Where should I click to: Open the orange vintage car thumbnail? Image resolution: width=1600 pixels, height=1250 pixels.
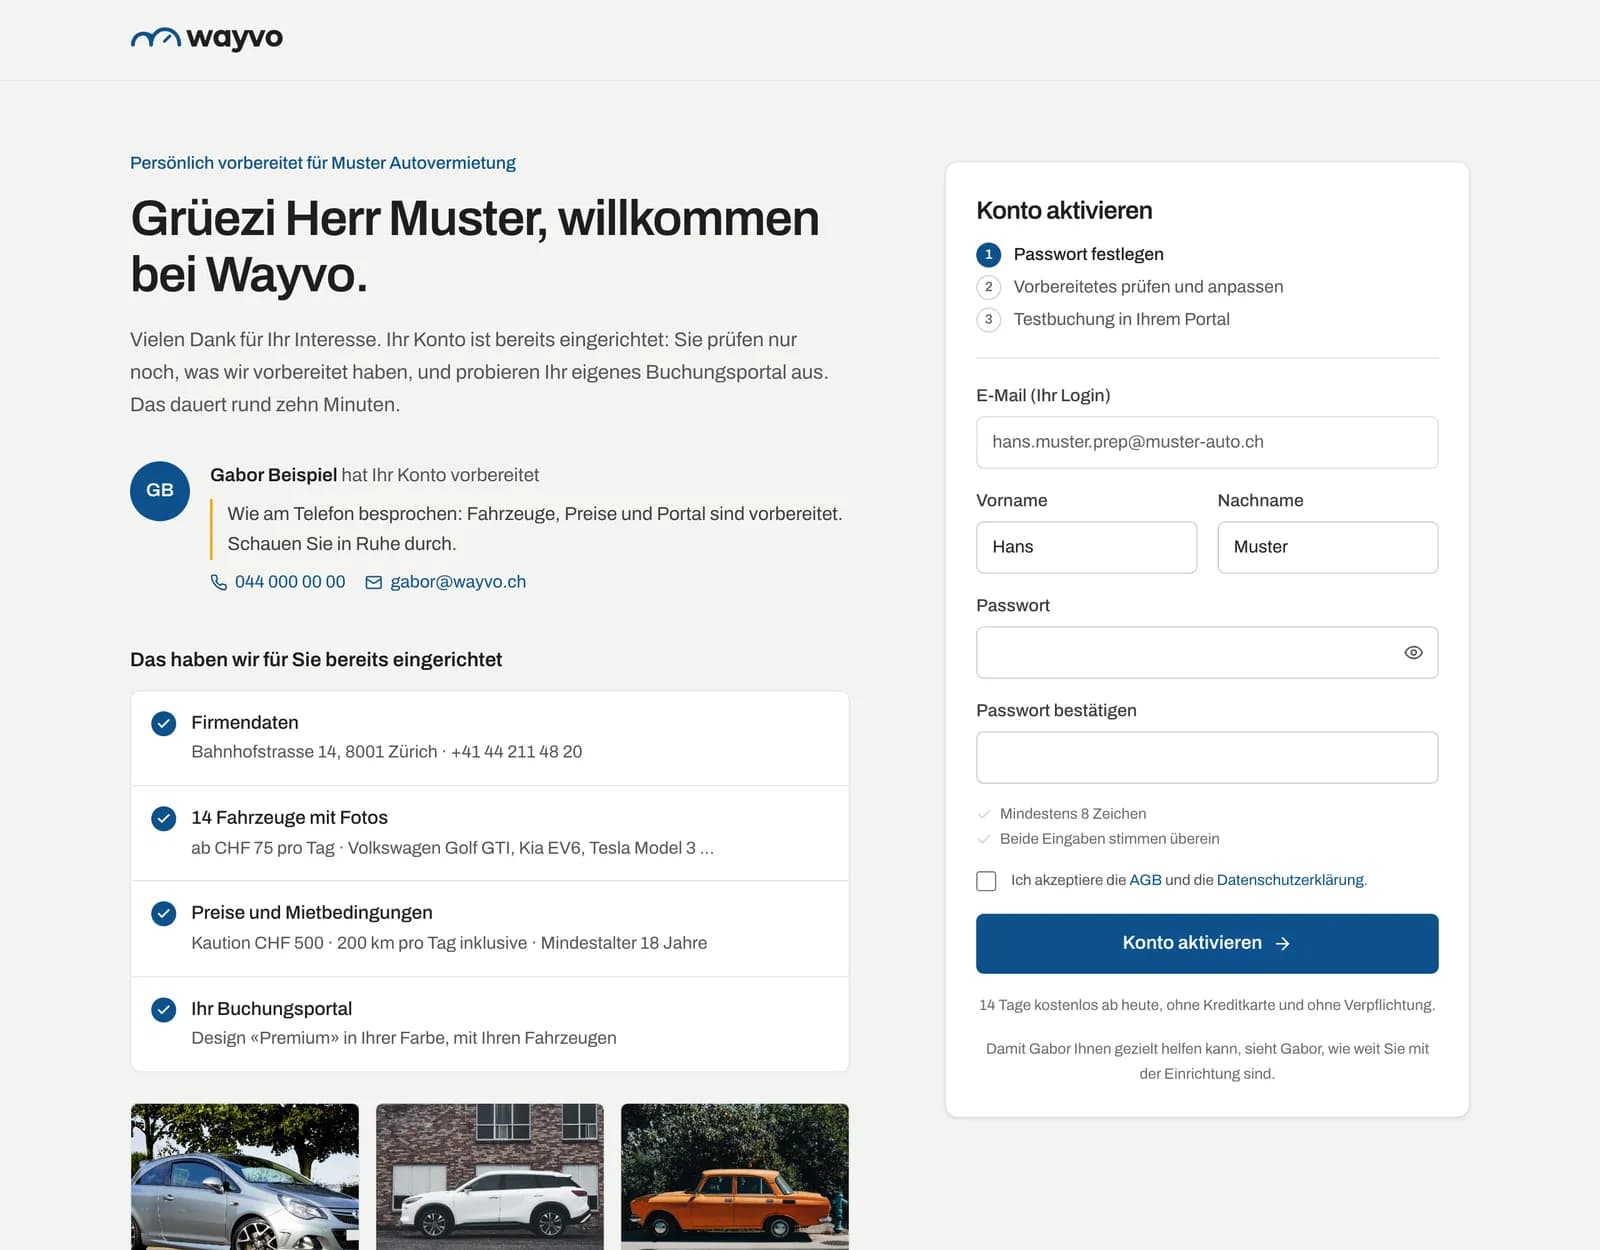pyautogui.click(x=735, y=1176)
